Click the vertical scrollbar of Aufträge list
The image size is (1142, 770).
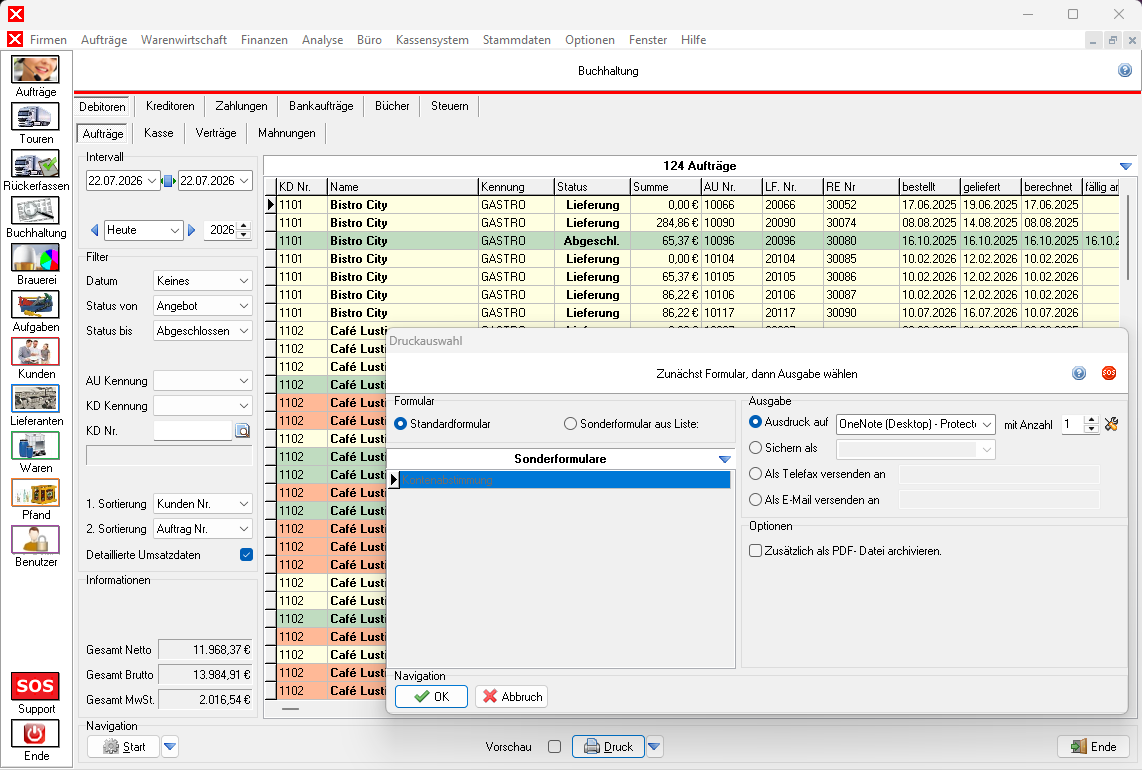(1127, 237)
